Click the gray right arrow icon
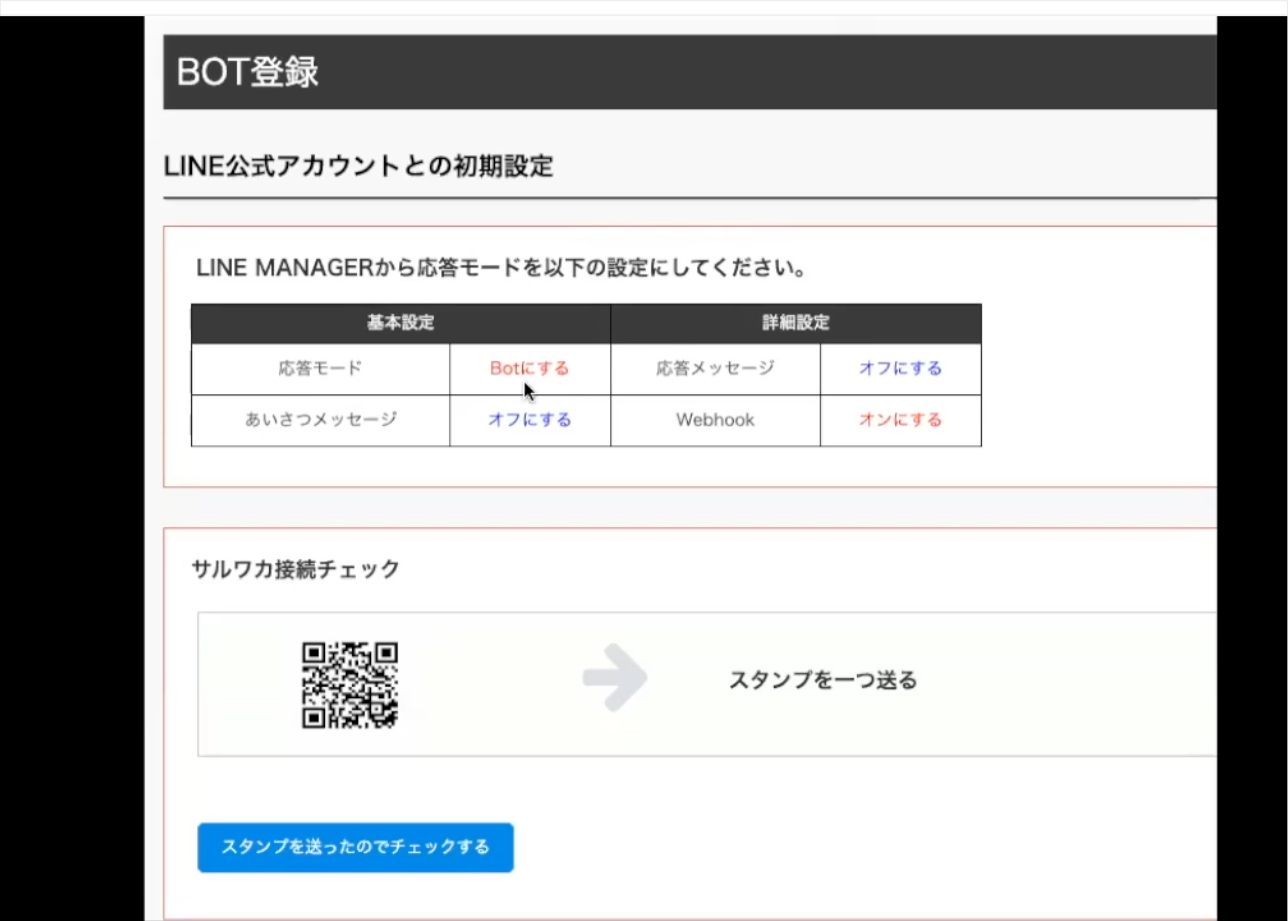This screenshot has height=921, width=1288. pyautogui.click(x=615, y=678)
